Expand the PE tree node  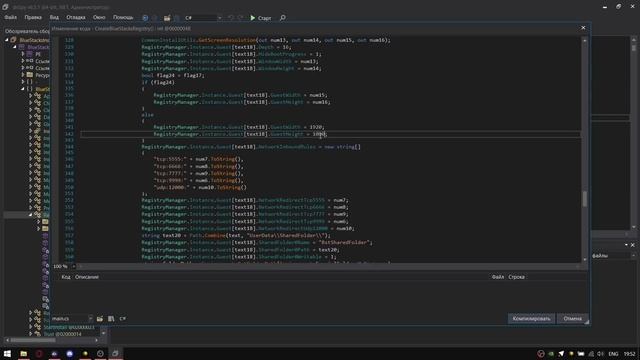pos(22,54)
